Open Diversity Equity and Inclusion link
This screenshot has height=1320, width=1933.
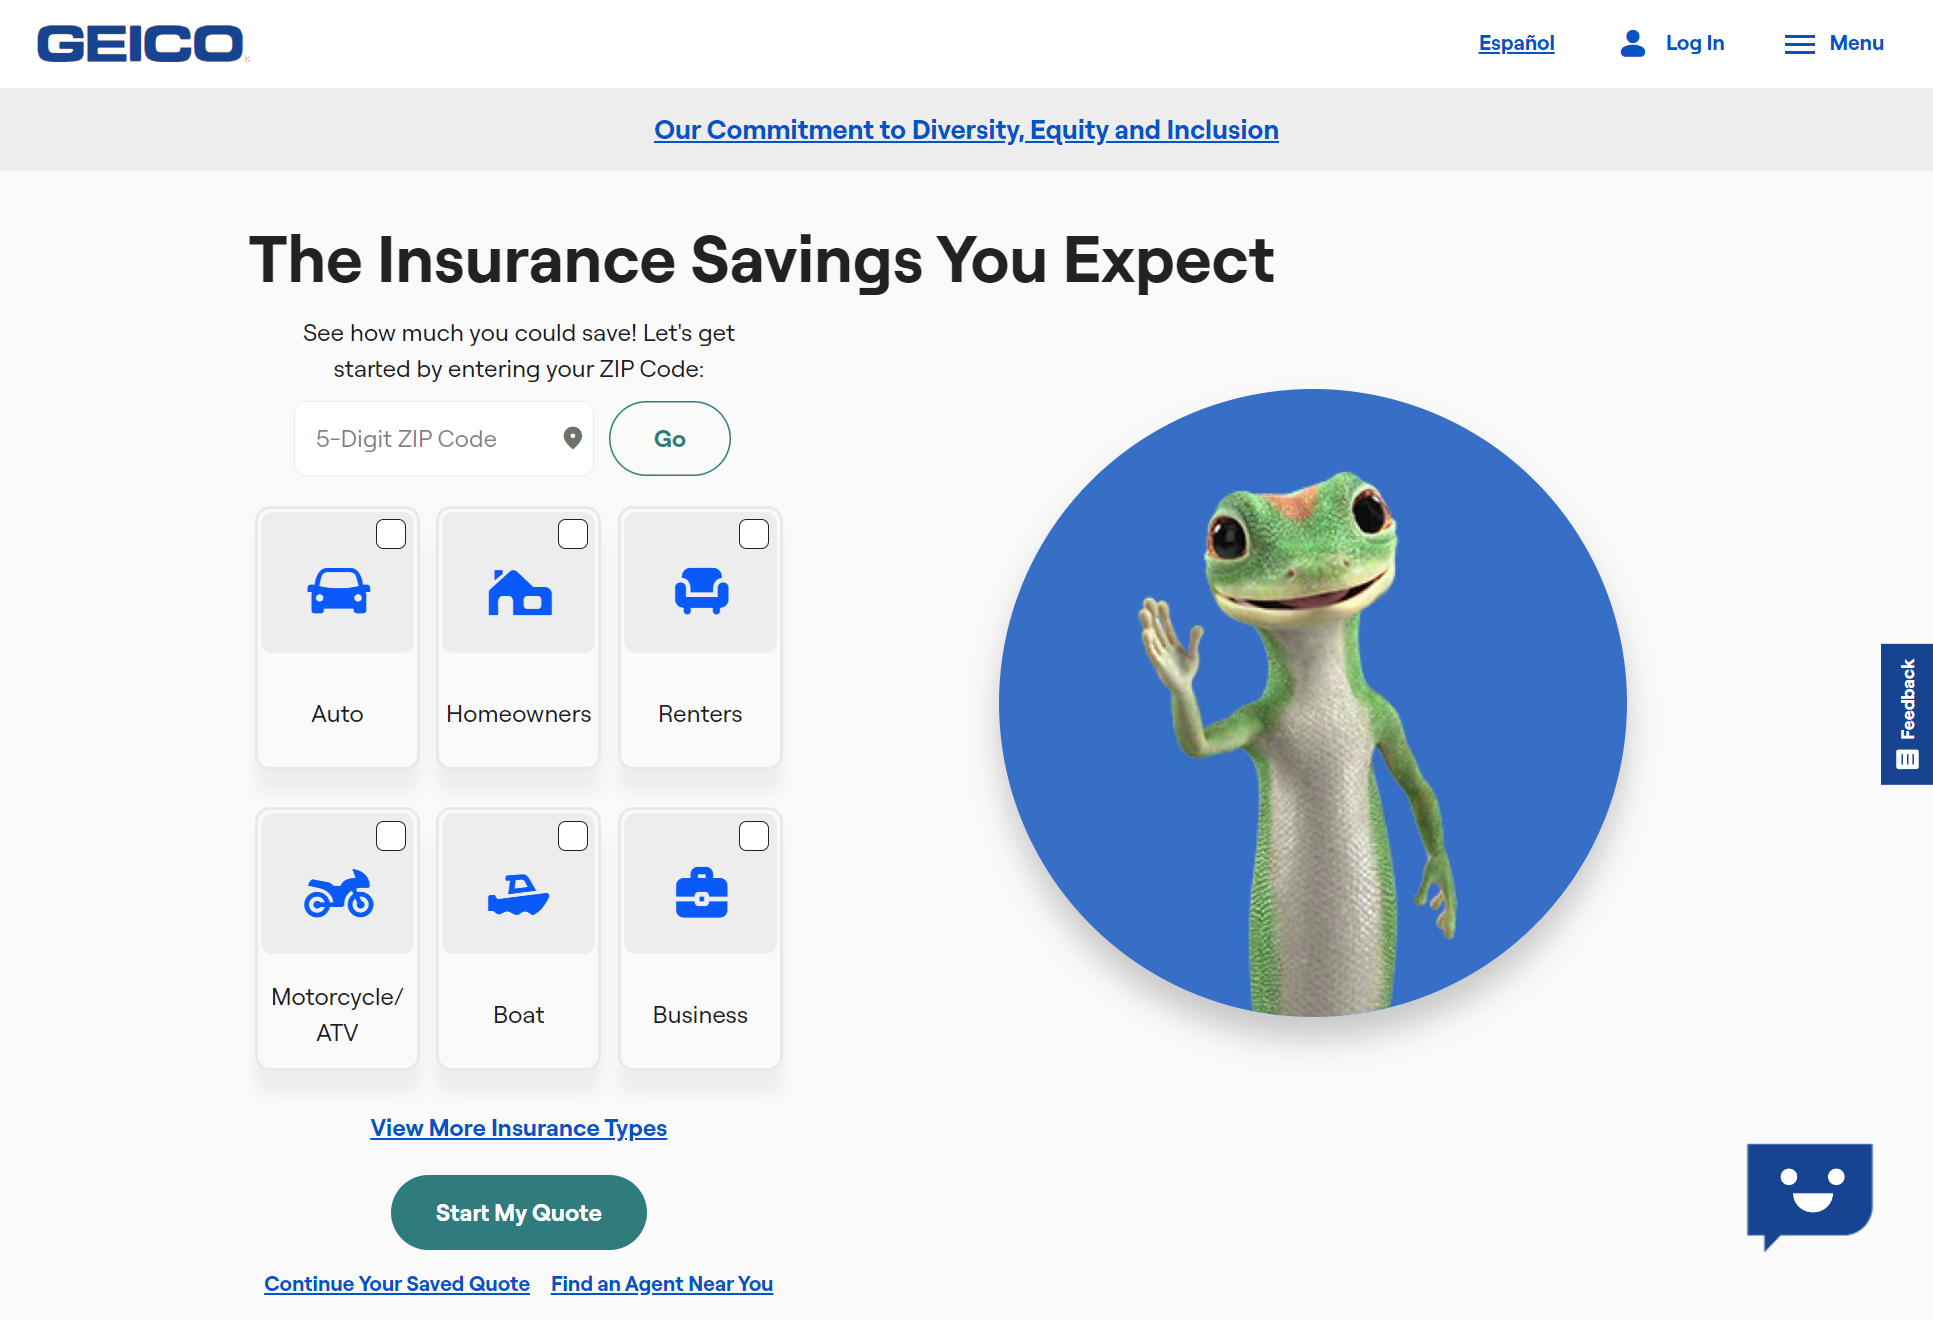[x=966, y=129]
